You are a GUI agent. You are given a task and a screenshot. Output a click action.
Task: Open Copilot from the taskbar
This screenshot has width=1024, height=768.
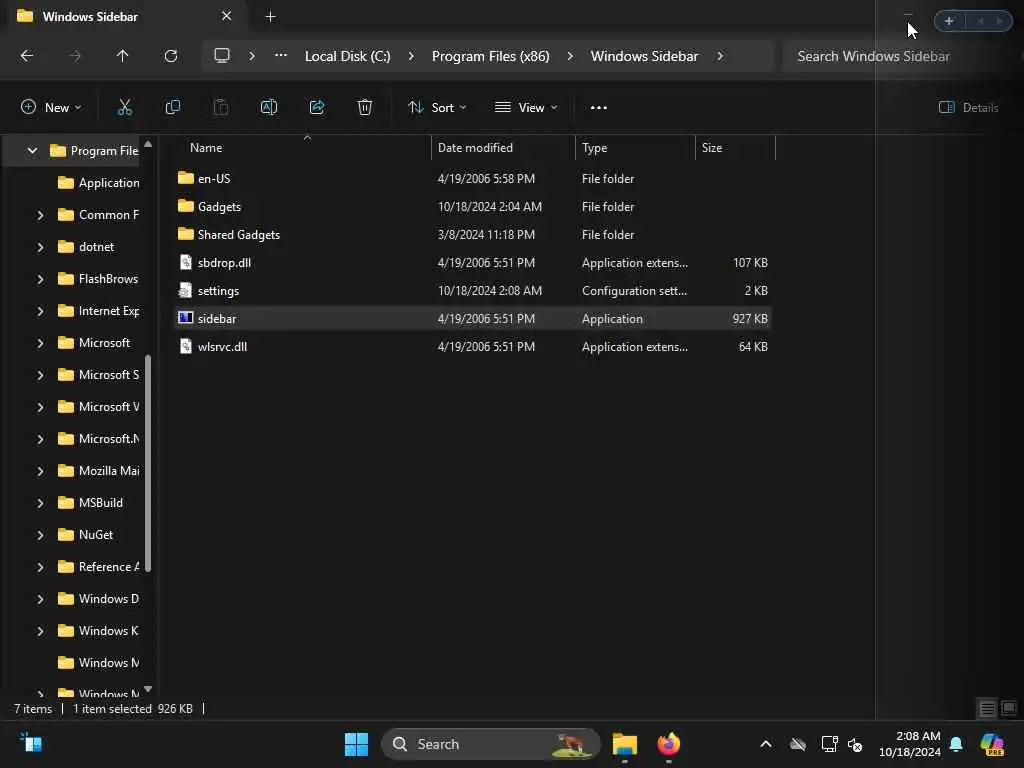(992, 744)
